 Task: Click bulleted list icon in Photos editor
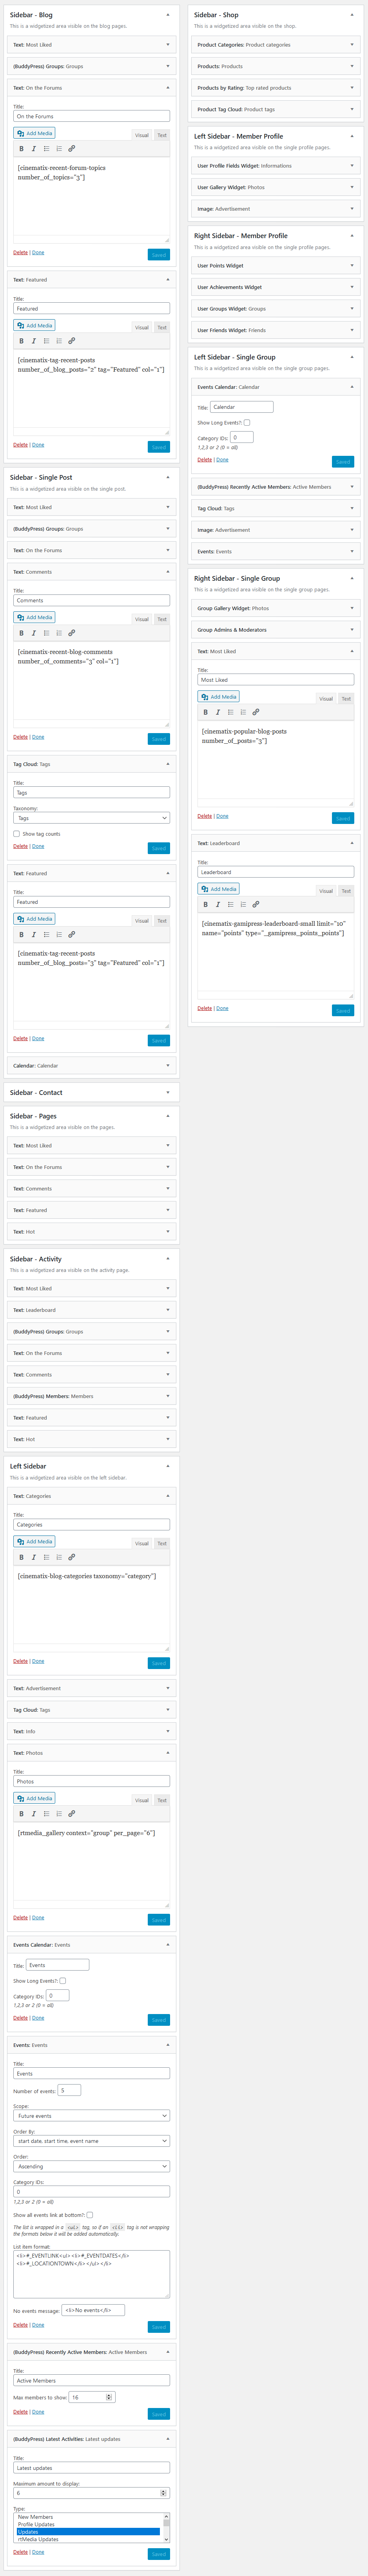tap(46, 1813)
